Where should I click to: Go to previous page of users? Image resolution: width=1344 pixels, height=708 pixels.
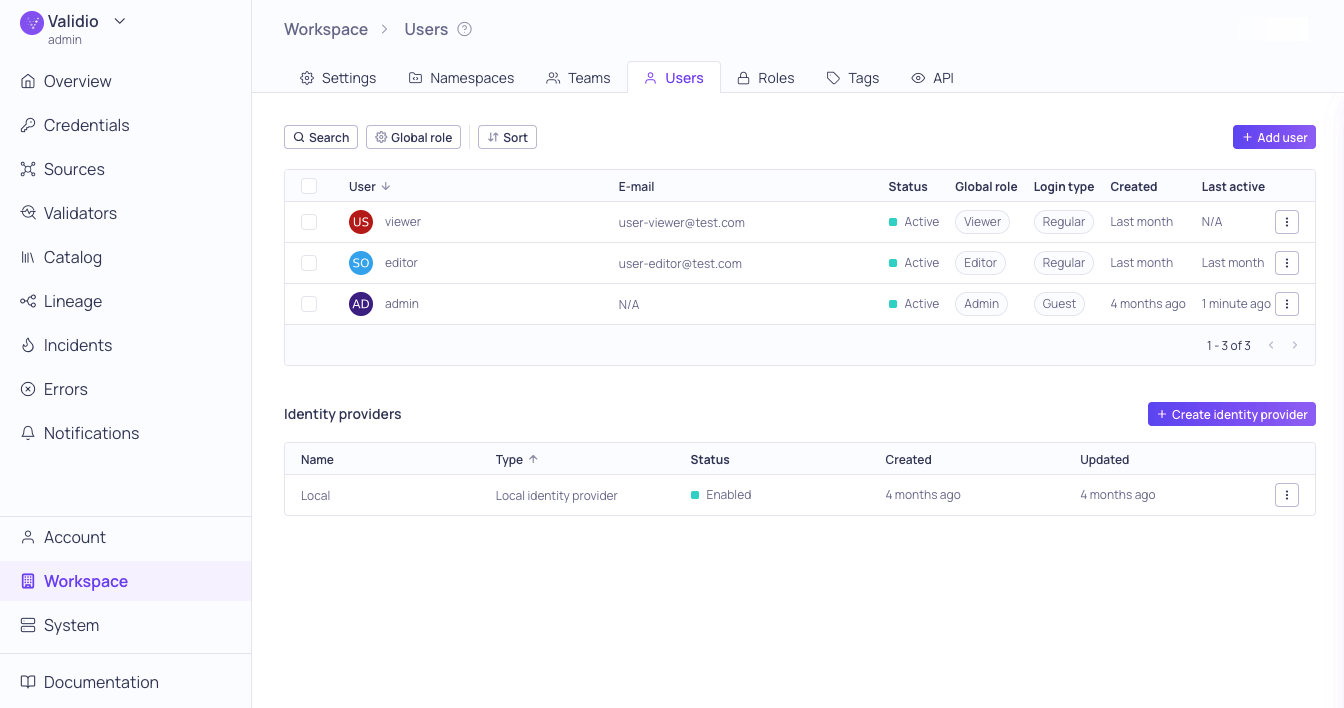click(x=1271, y=345)
